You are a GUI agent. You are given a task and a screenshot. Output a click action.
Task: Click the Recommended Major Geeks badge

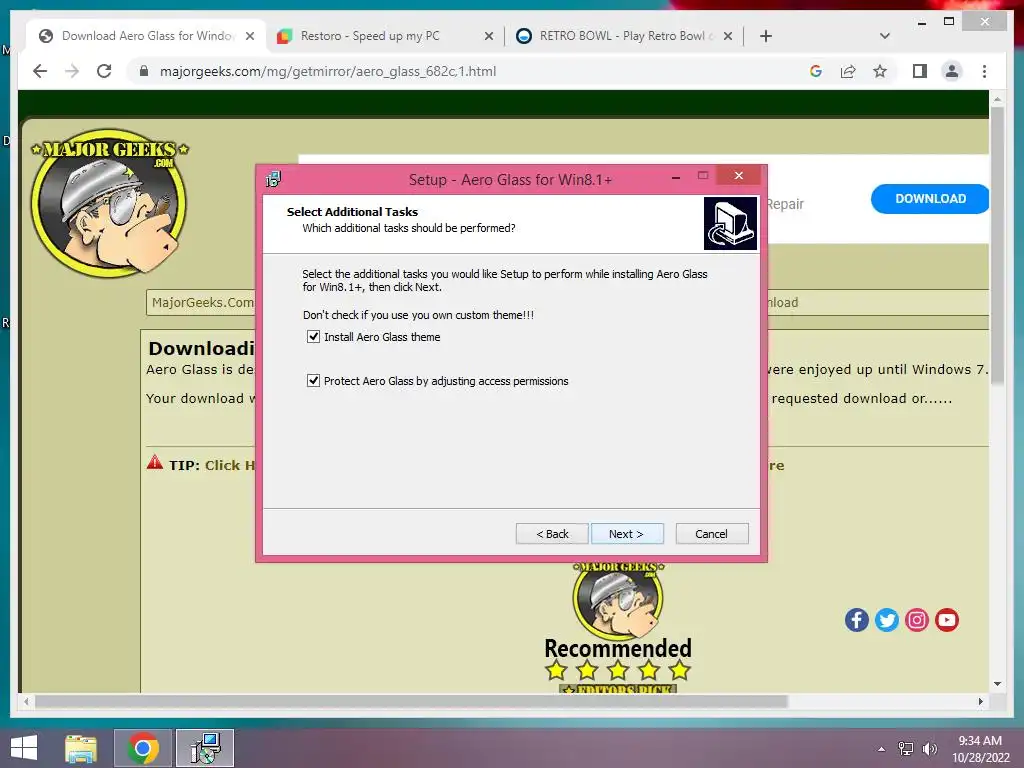tap(618, 627)
